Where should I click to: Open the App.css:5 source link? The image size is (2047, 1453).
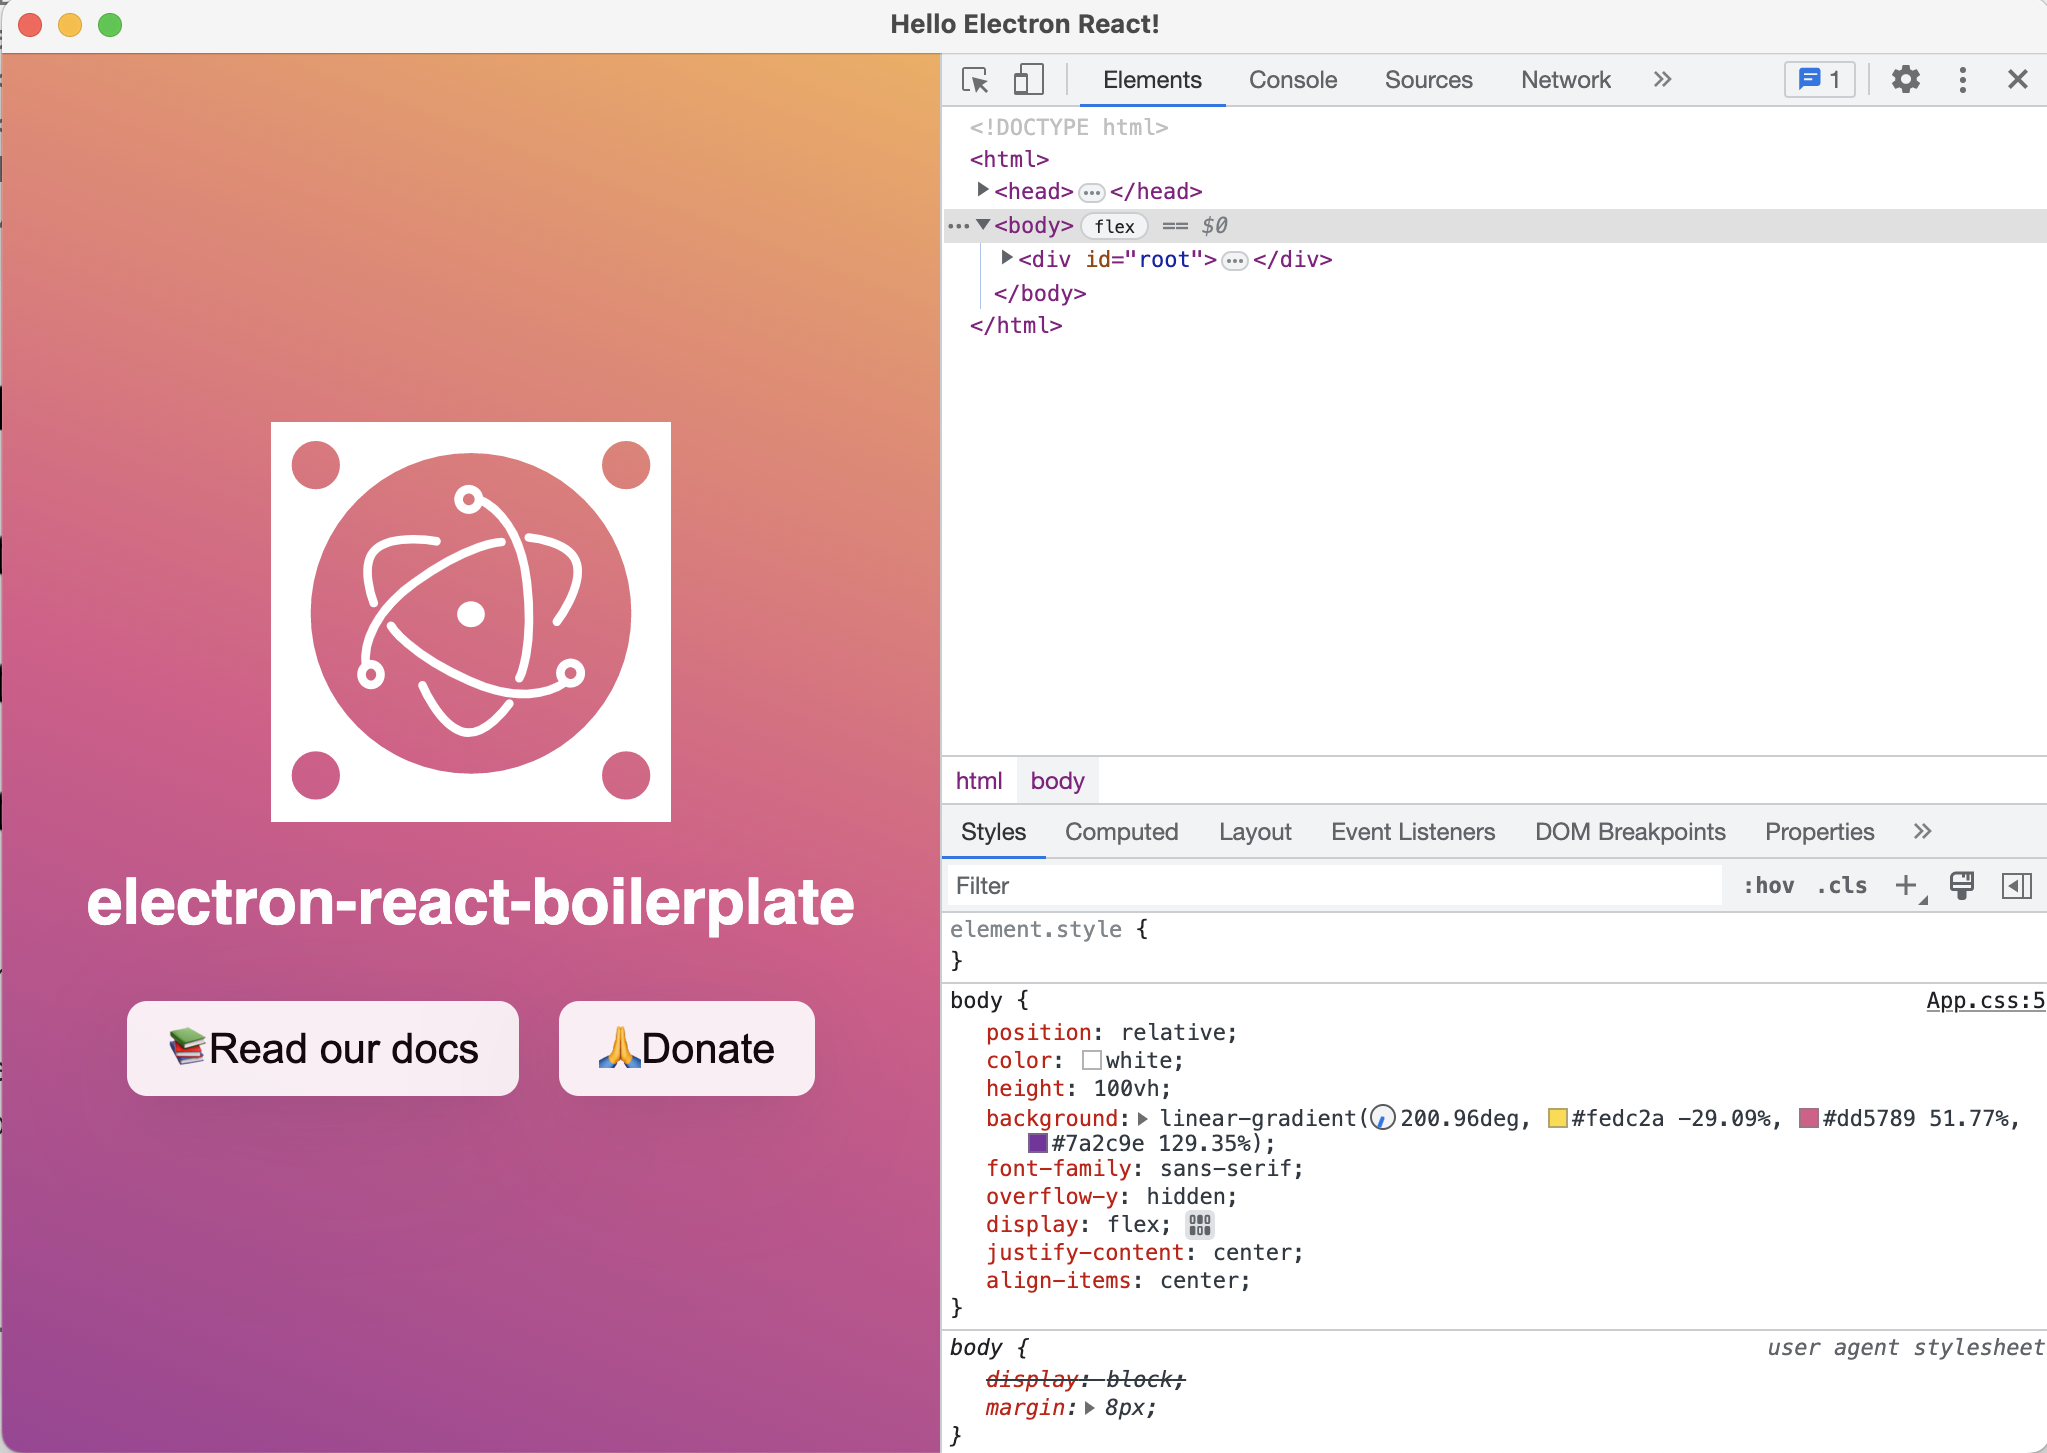[x=1984, y=1000]
